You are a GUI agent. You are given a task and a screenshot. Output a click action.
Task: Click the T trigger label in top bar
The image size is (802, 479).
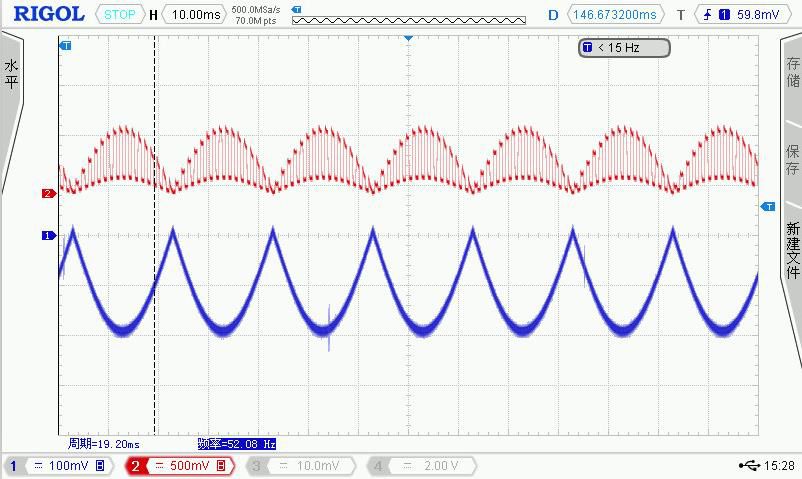pyautogui.click(x=681, y=15)
